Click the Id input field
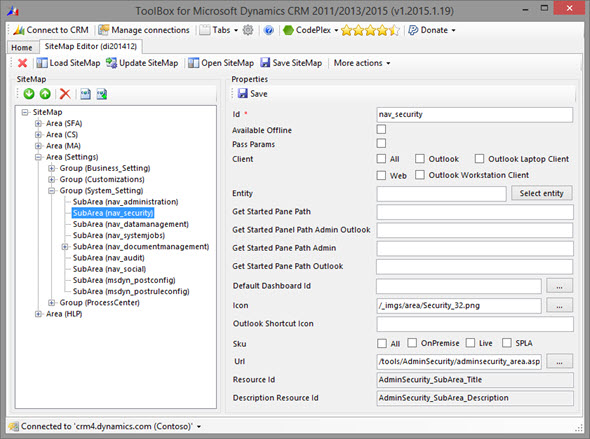Screen dimensions: 590x439 474,114
